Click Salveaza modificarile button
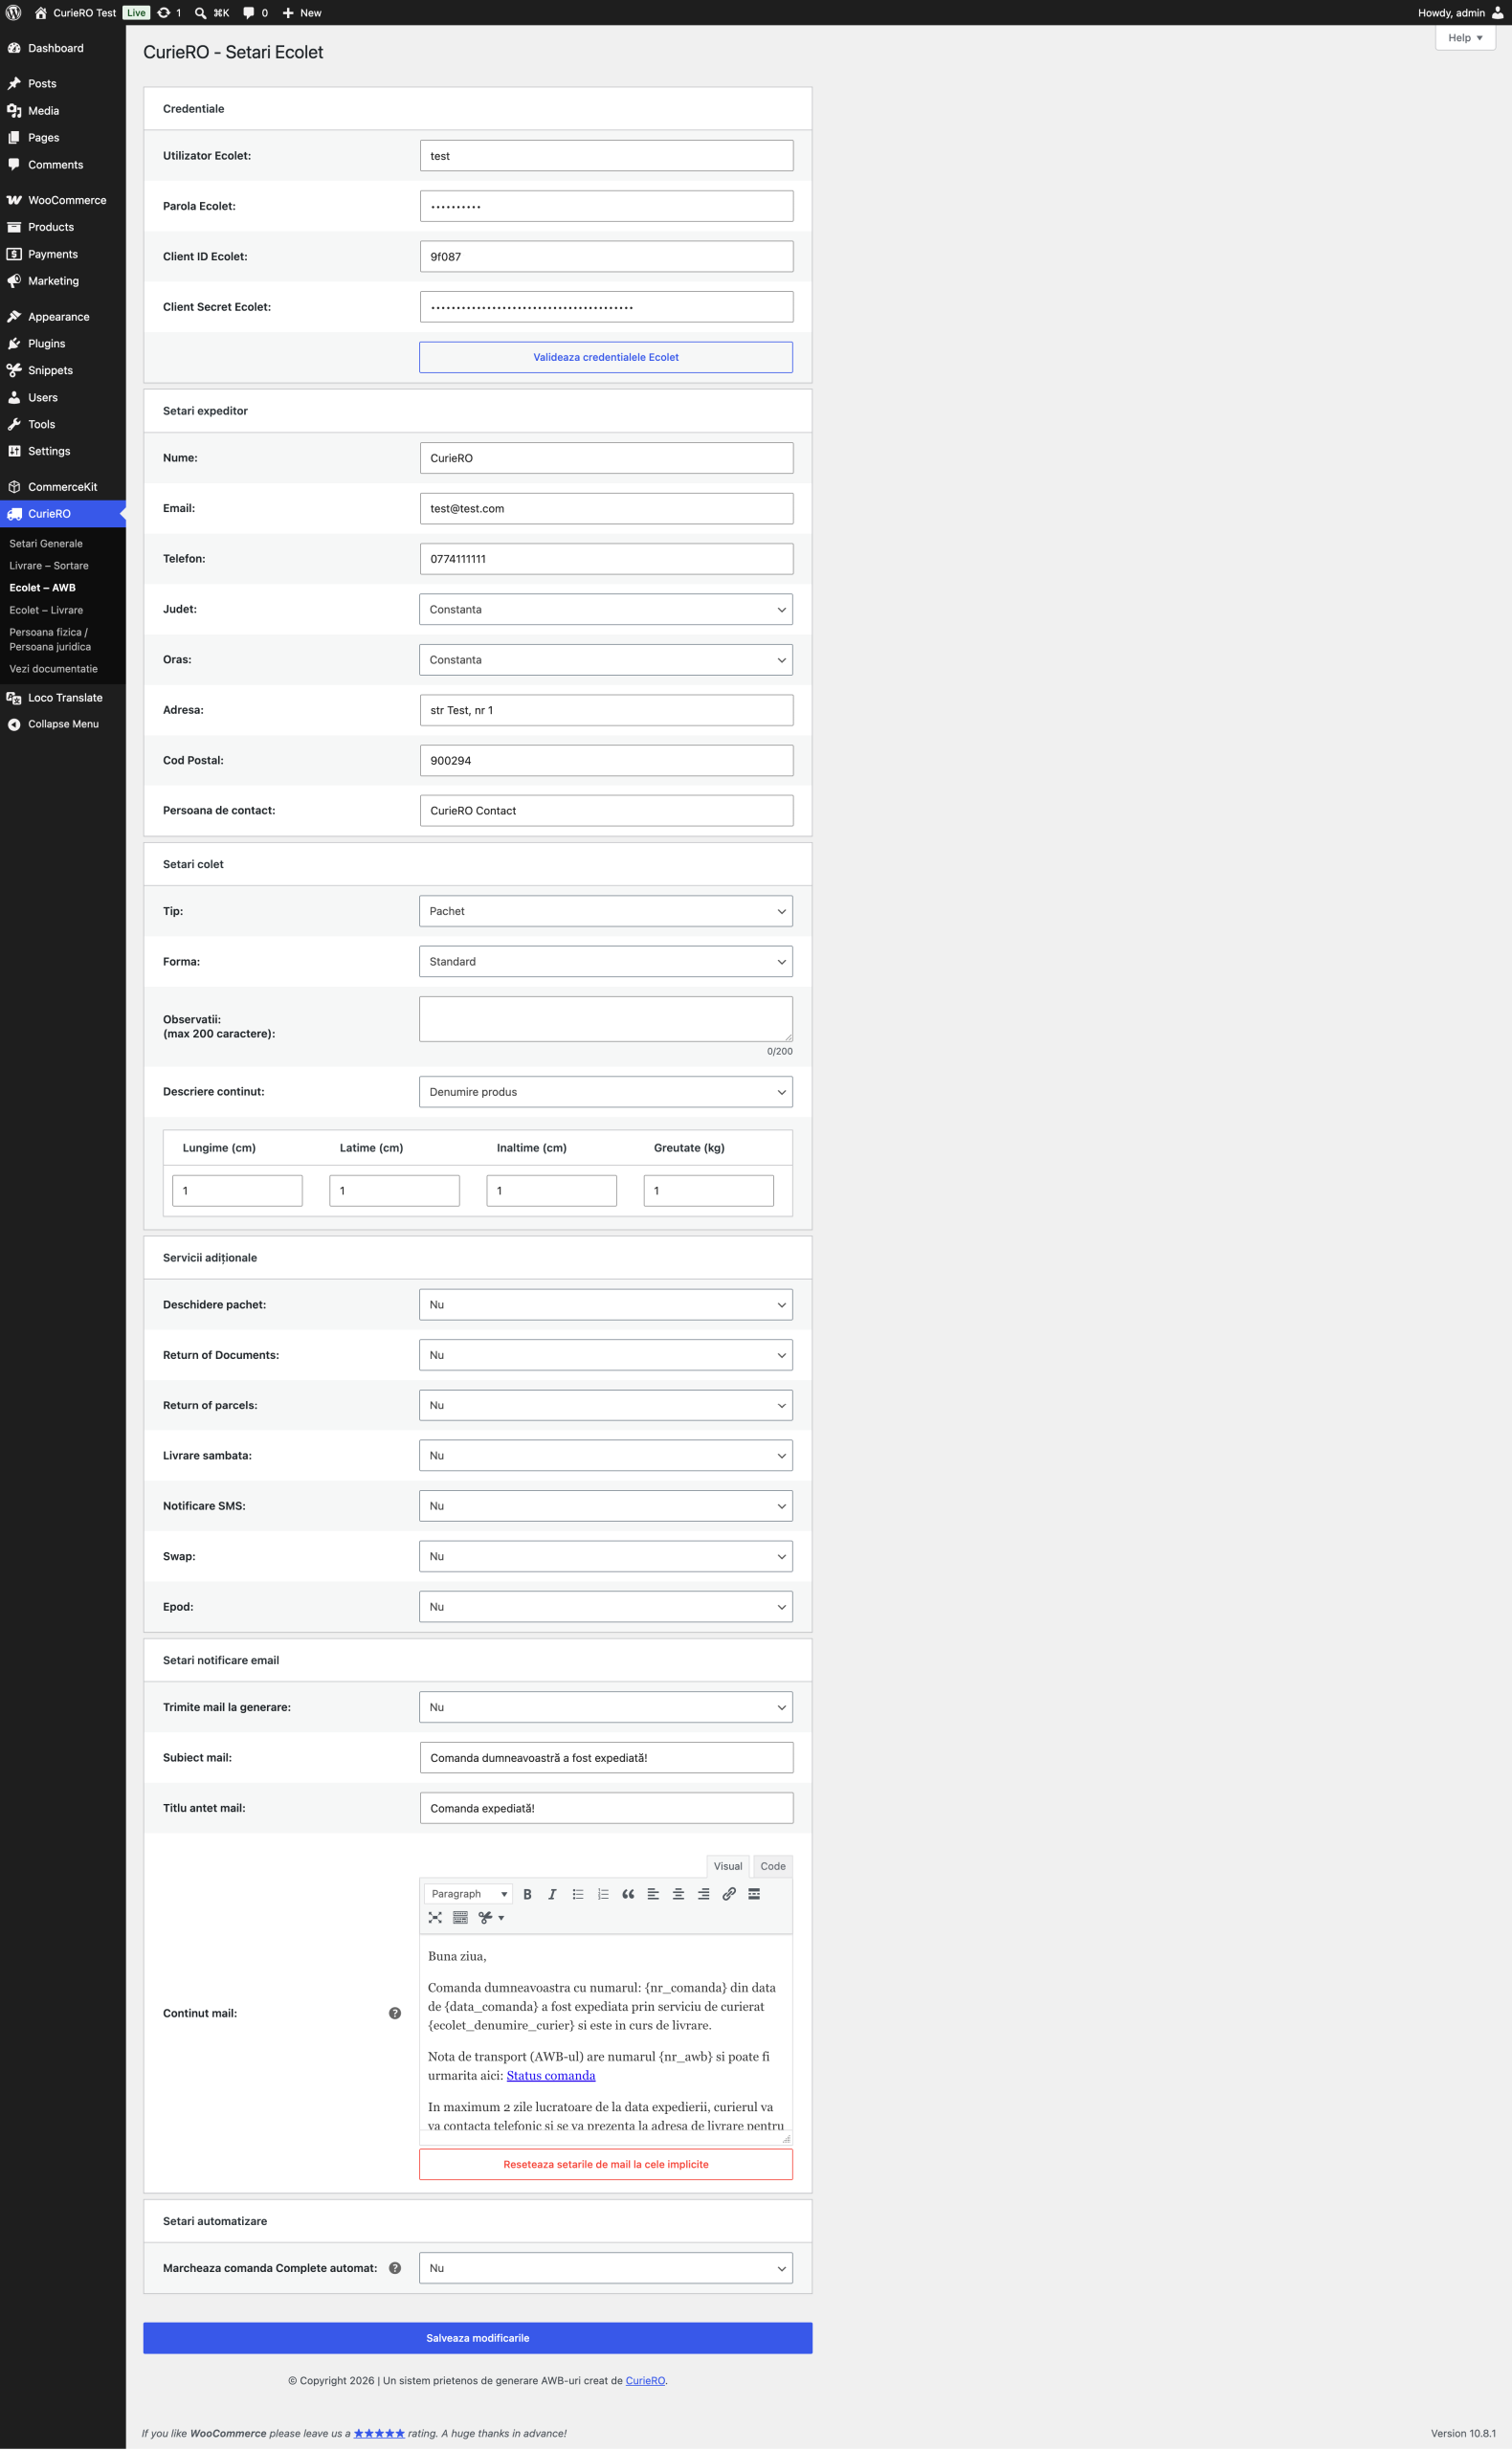The height and width of the screenshot is (2450, 1512). pyautogui.click(x=478, y=2338)
